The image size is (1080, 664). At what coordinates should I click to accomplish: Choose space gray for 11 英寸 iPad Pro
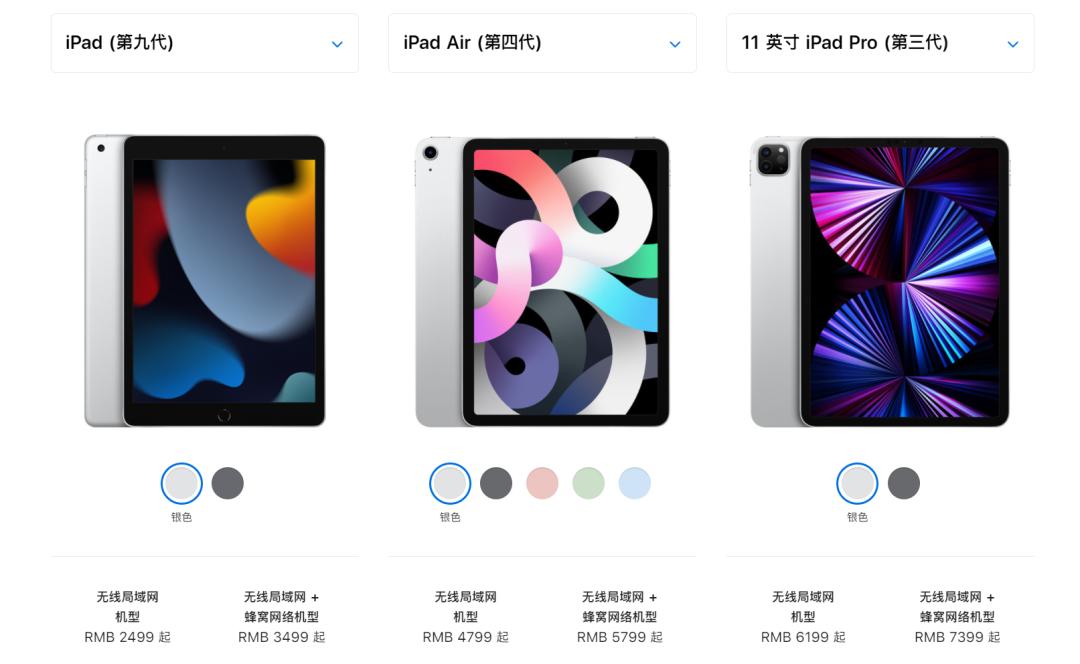point(904,483)
